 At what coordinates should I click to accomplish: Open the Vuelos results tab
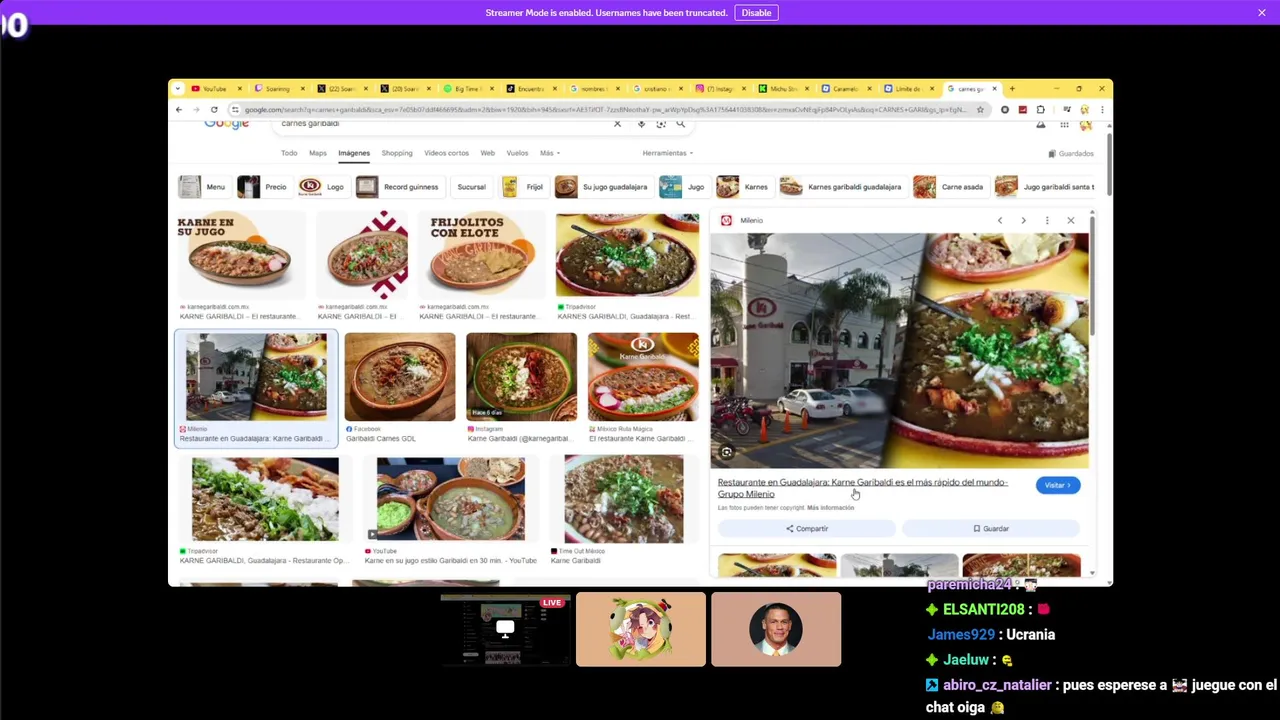tap(517, 153)
